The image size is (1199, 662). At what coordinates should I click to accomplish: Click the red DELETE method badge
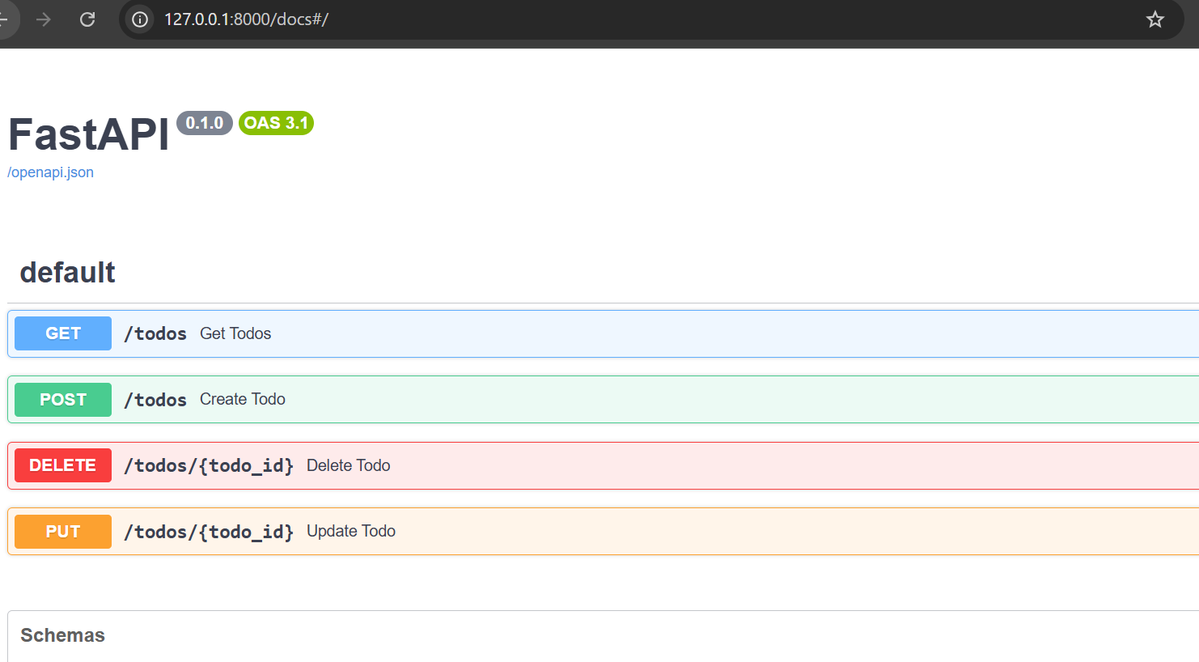[63, 466]
